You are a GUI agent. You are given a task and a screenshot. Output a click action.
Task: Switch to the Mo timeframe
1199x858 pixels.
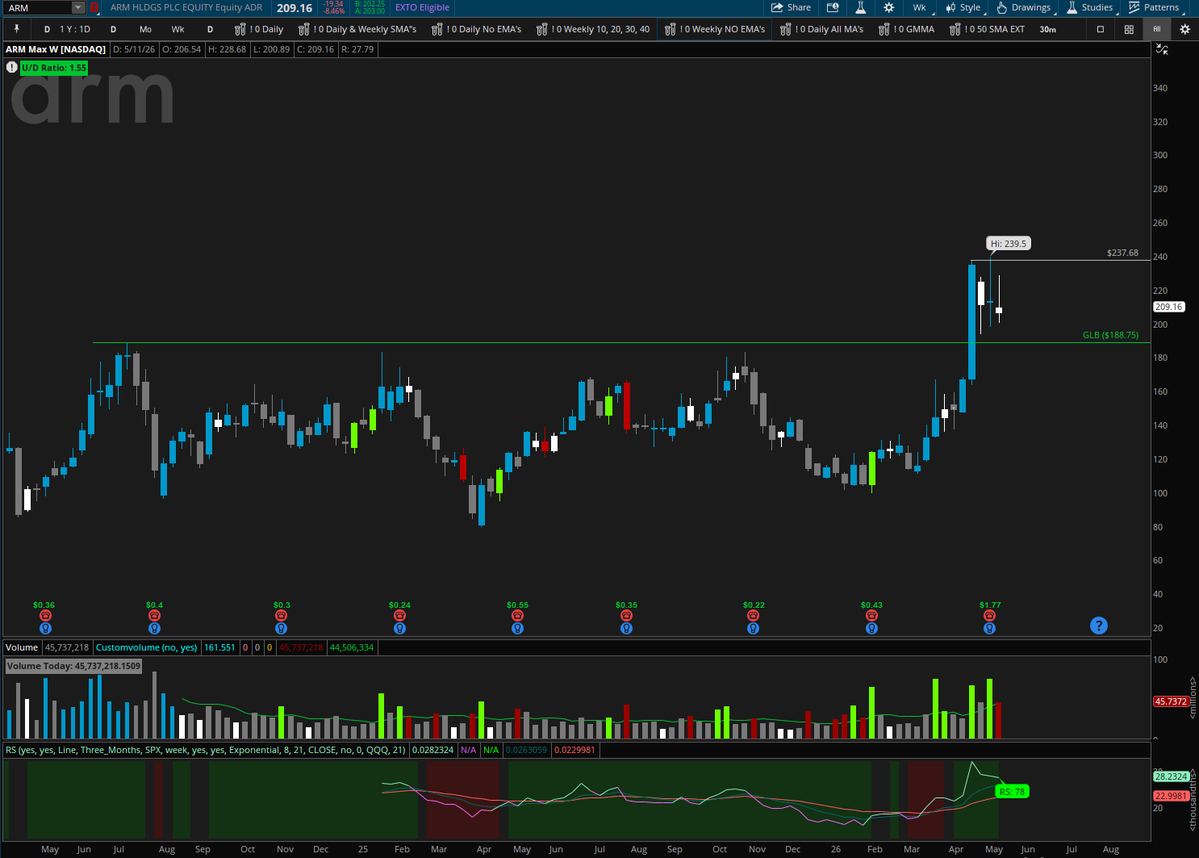[145, 29]
